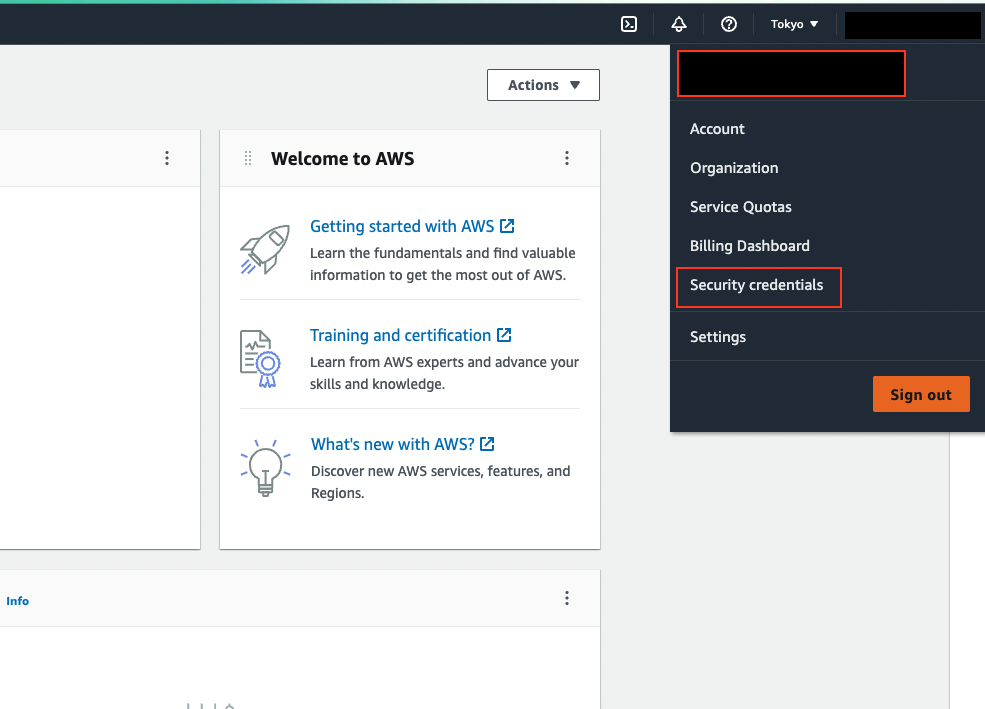
Task: Open Settings from the user menu
Action: coord(718,337)
